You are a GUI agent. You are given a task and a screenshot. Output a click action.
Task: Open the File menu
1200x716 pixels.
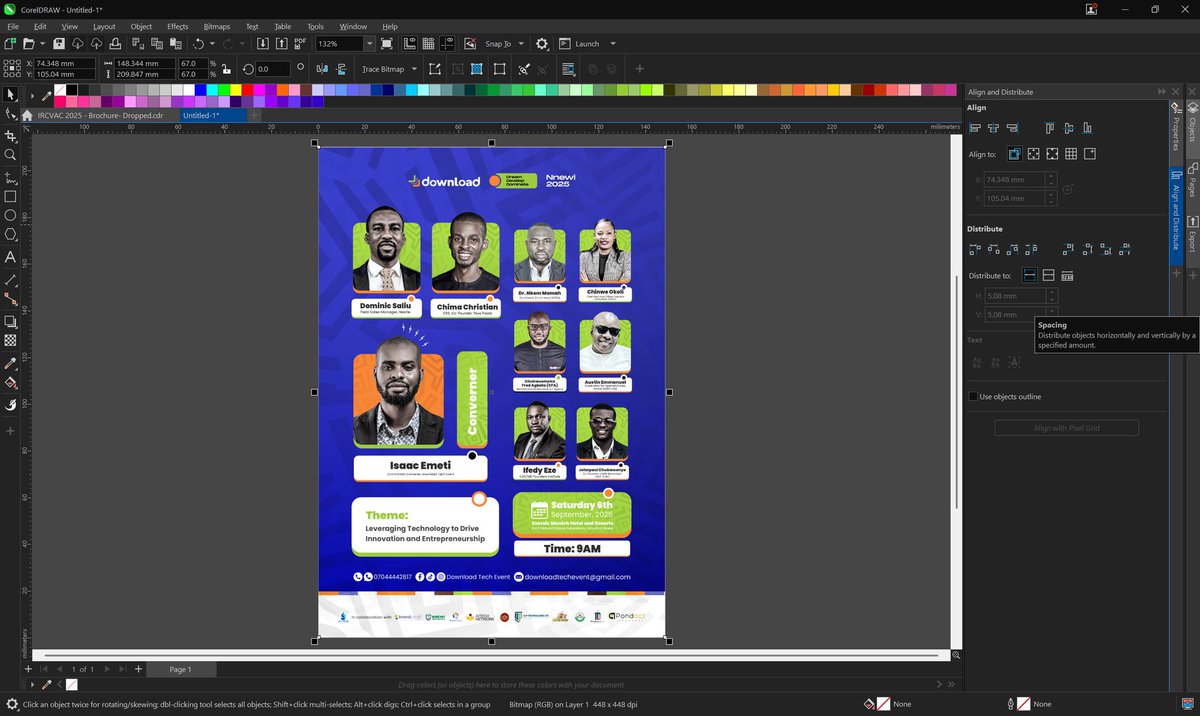(x=12, y=26)
